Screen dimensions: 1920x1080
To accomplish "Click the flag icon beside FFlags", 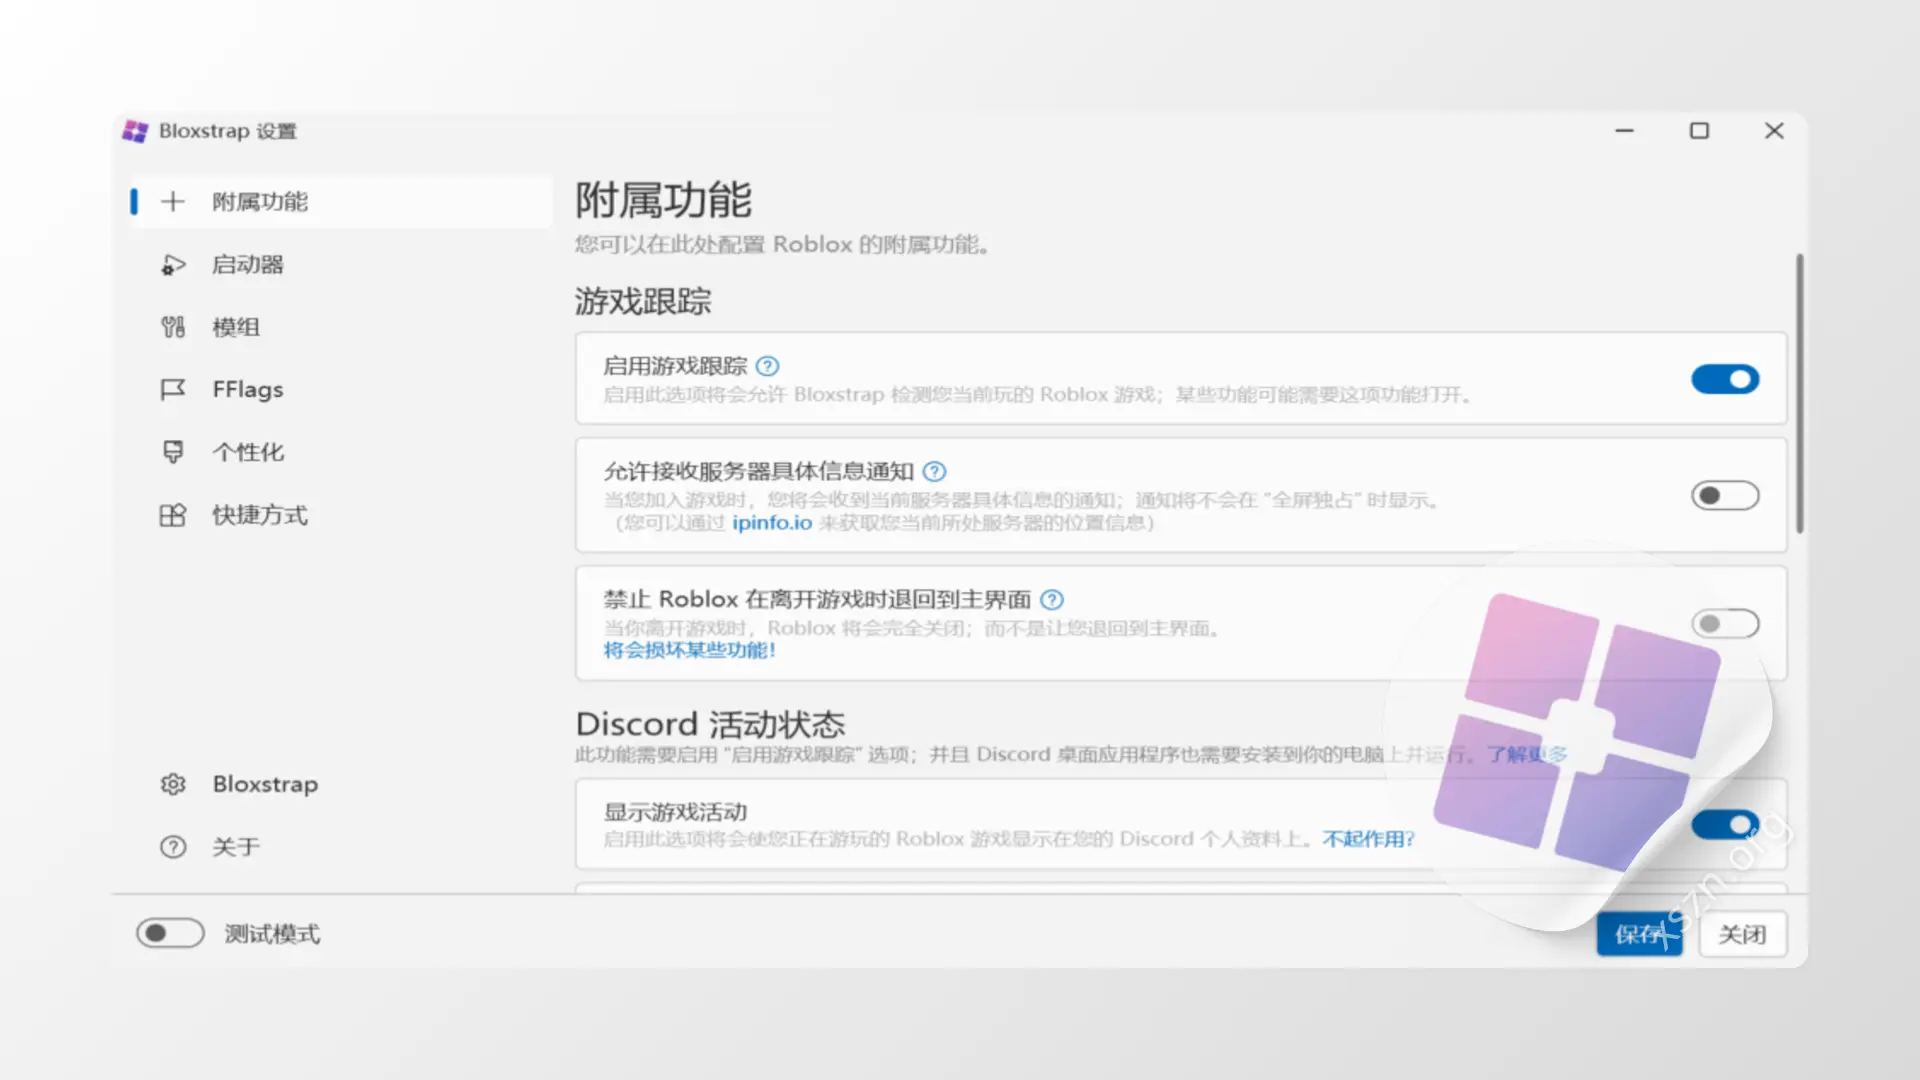I will pos(173,389).
